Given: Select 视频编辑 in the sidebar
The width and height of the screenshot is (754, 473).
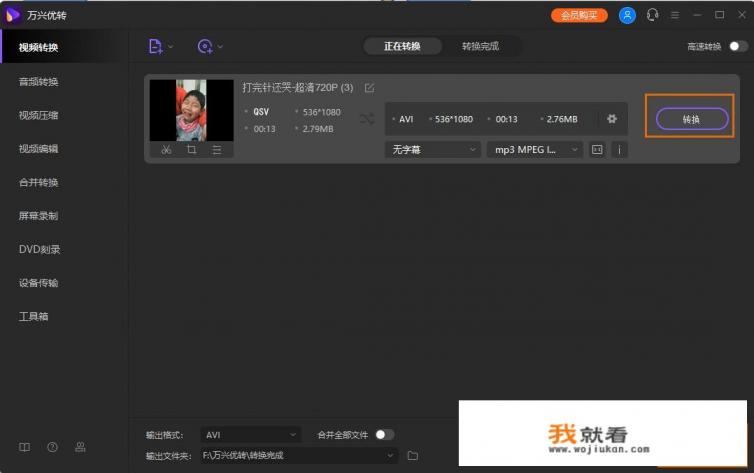Looking at the screenshot, I should pos(38,149).
